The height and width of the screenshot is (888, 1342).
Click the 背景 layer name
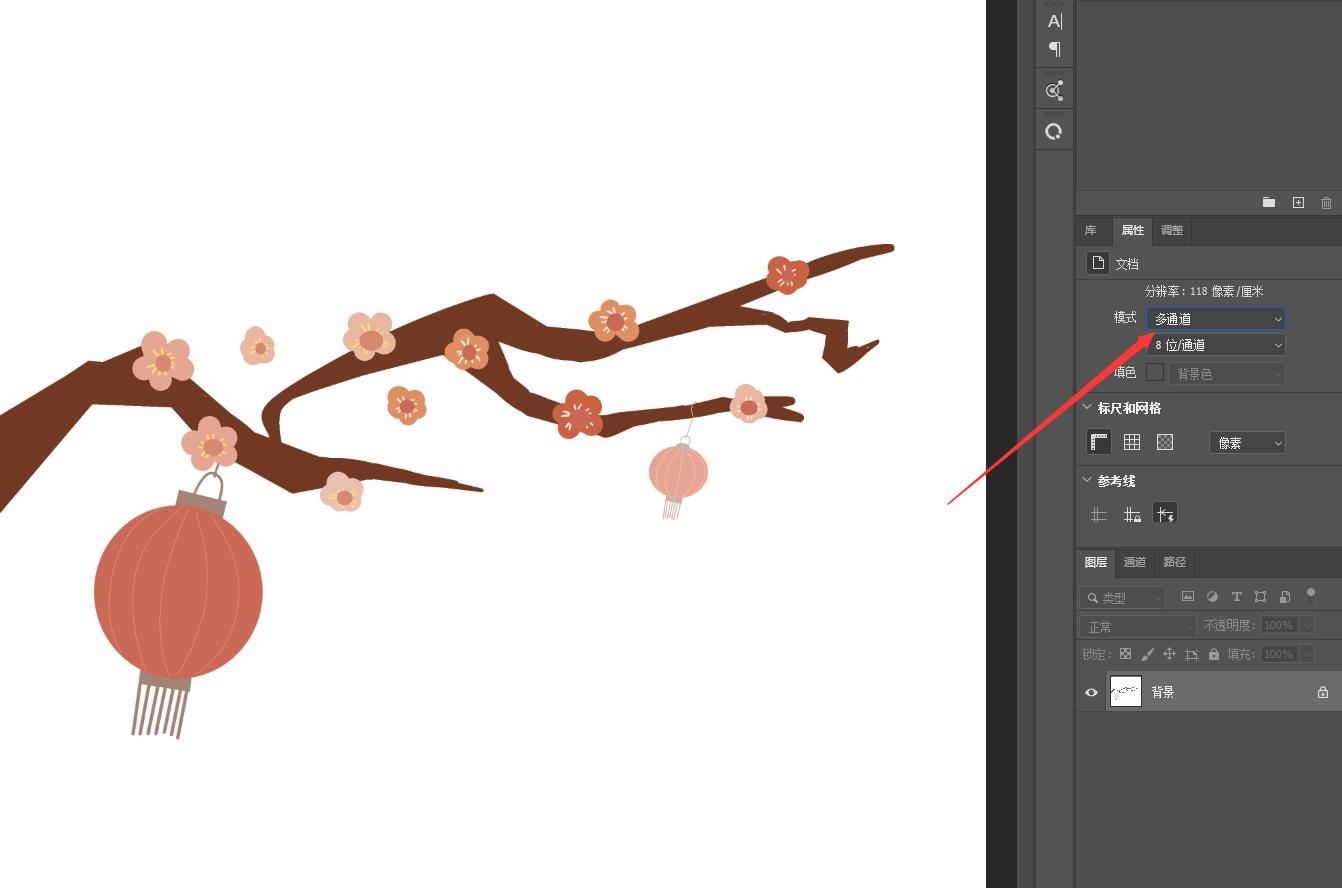pyautogui.click(x=1163, y=692)
